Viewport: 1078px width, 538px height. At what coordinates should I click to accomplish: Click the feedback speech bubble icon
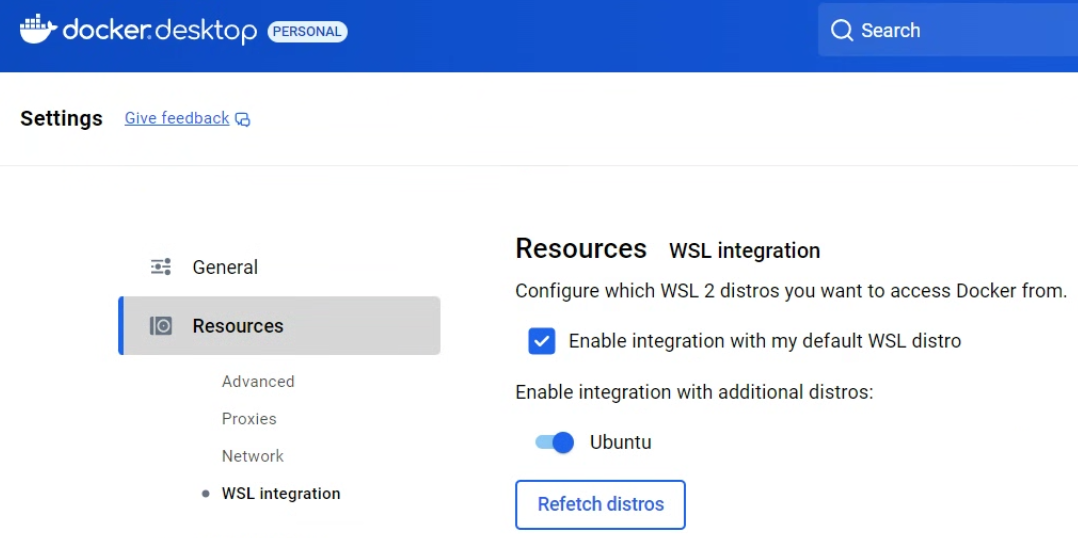[x=243, y=120]
